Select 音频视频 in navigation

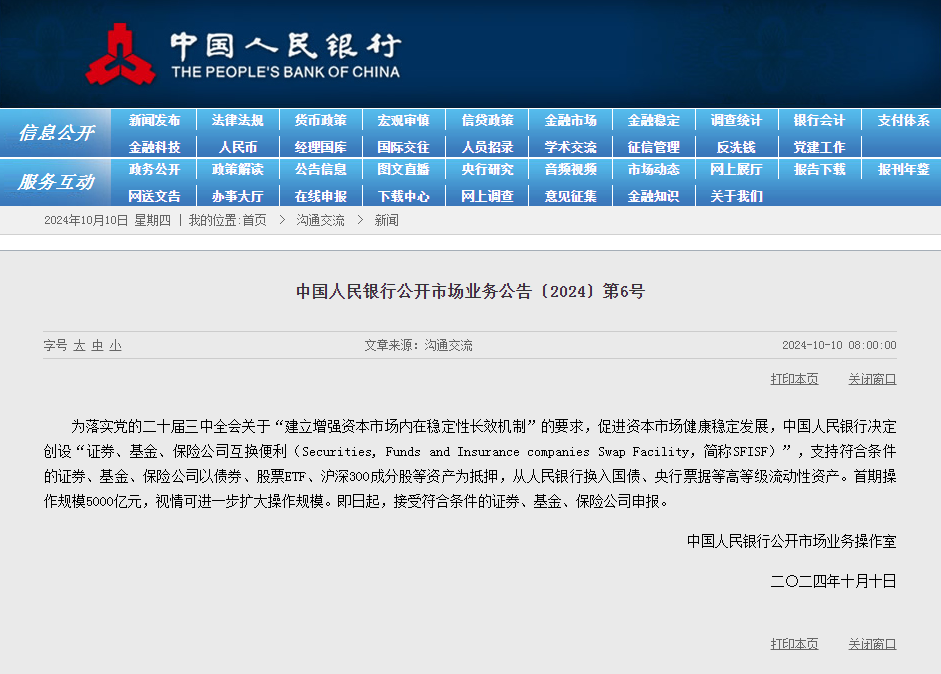click(x=571, y=169)
